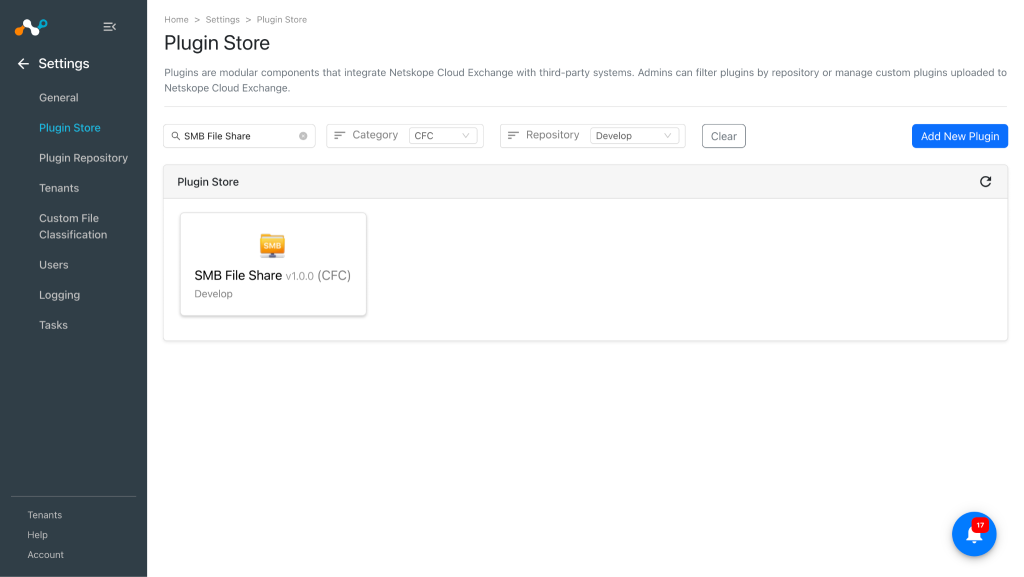
Task: Open Help link in sidebar
Action: pos(37,535)
